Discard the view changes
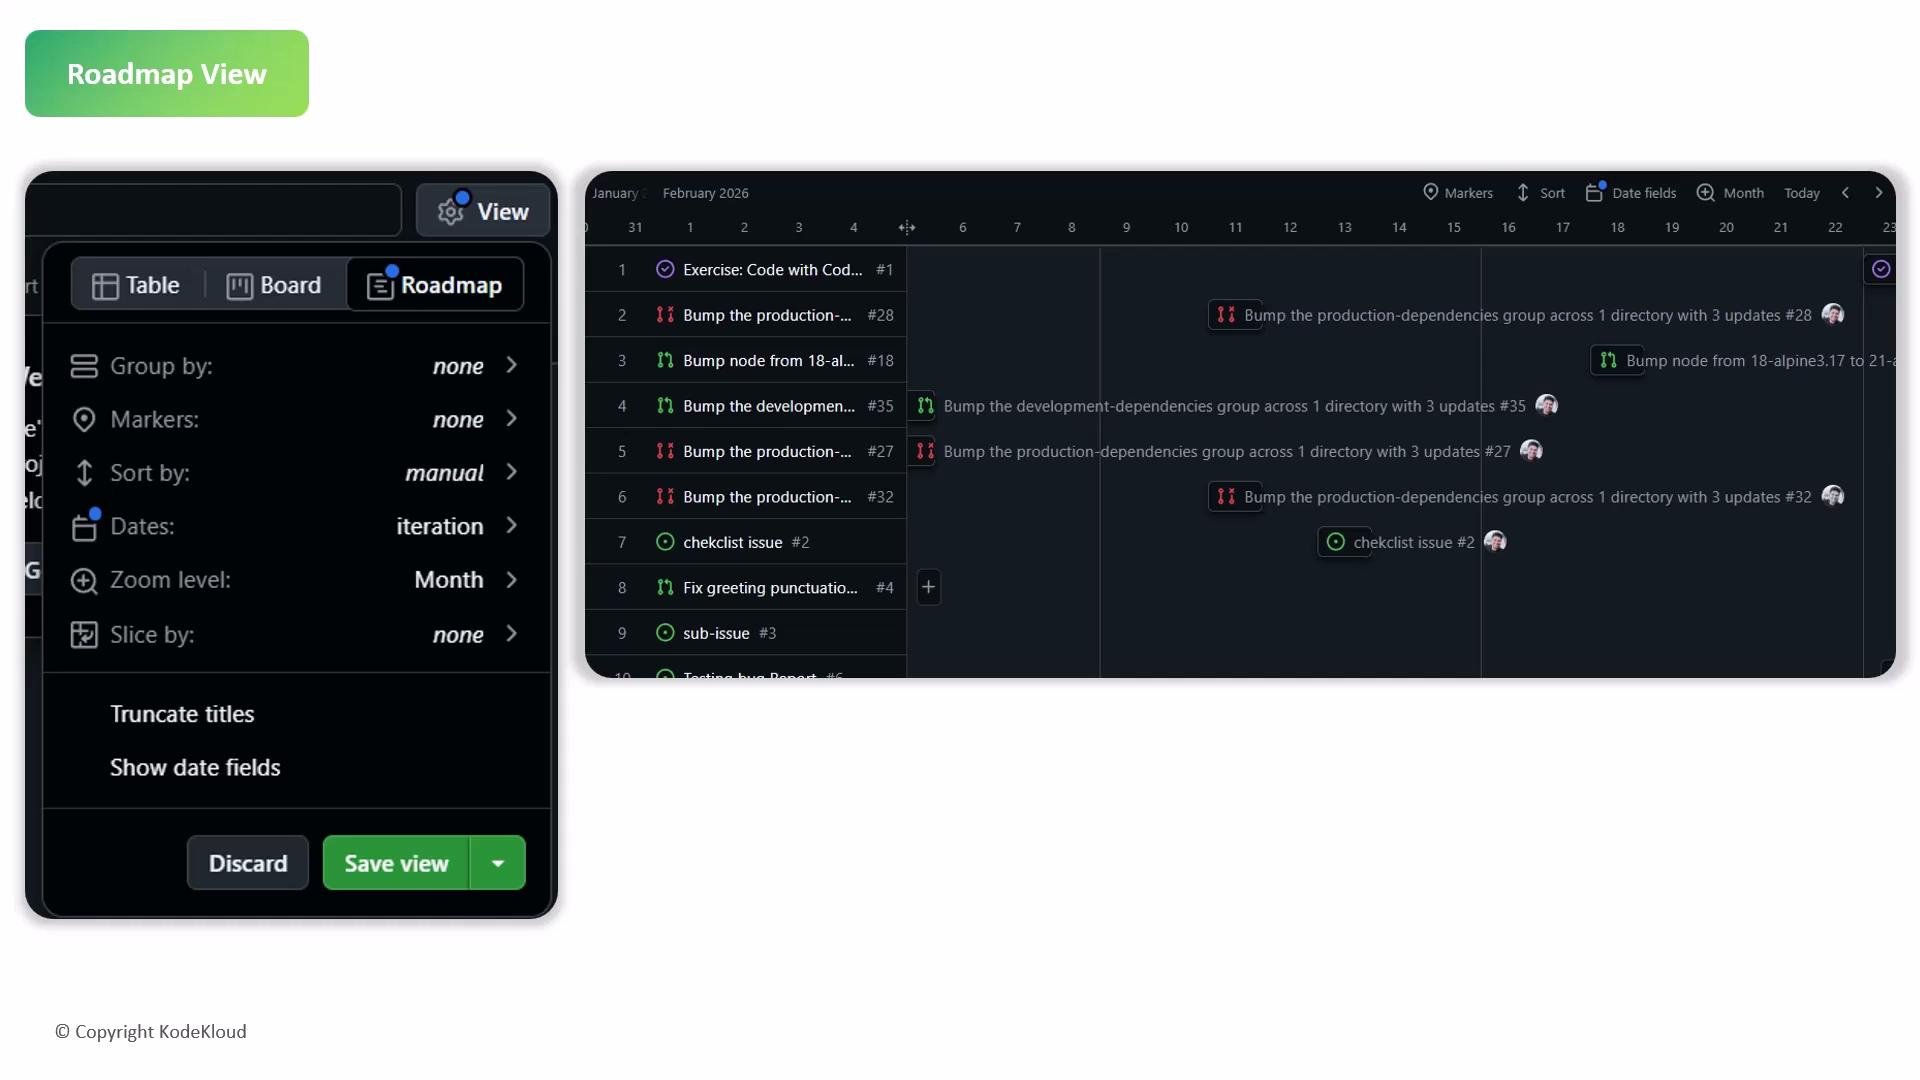Image resolution: width=1920 pixels, height=1080 pixels. [248, 863]
